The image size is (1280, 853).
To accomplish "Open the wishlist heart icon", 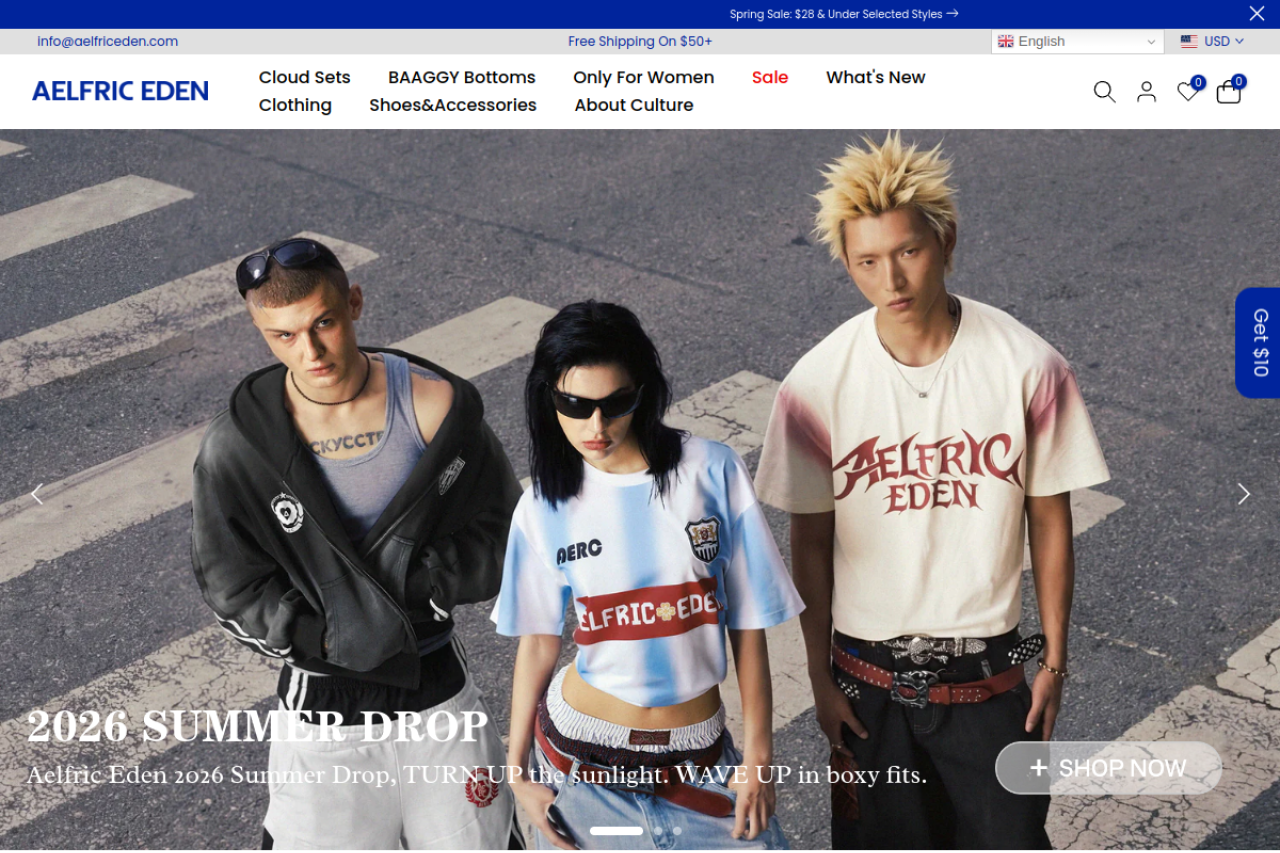I will (x=1187, y=92).
